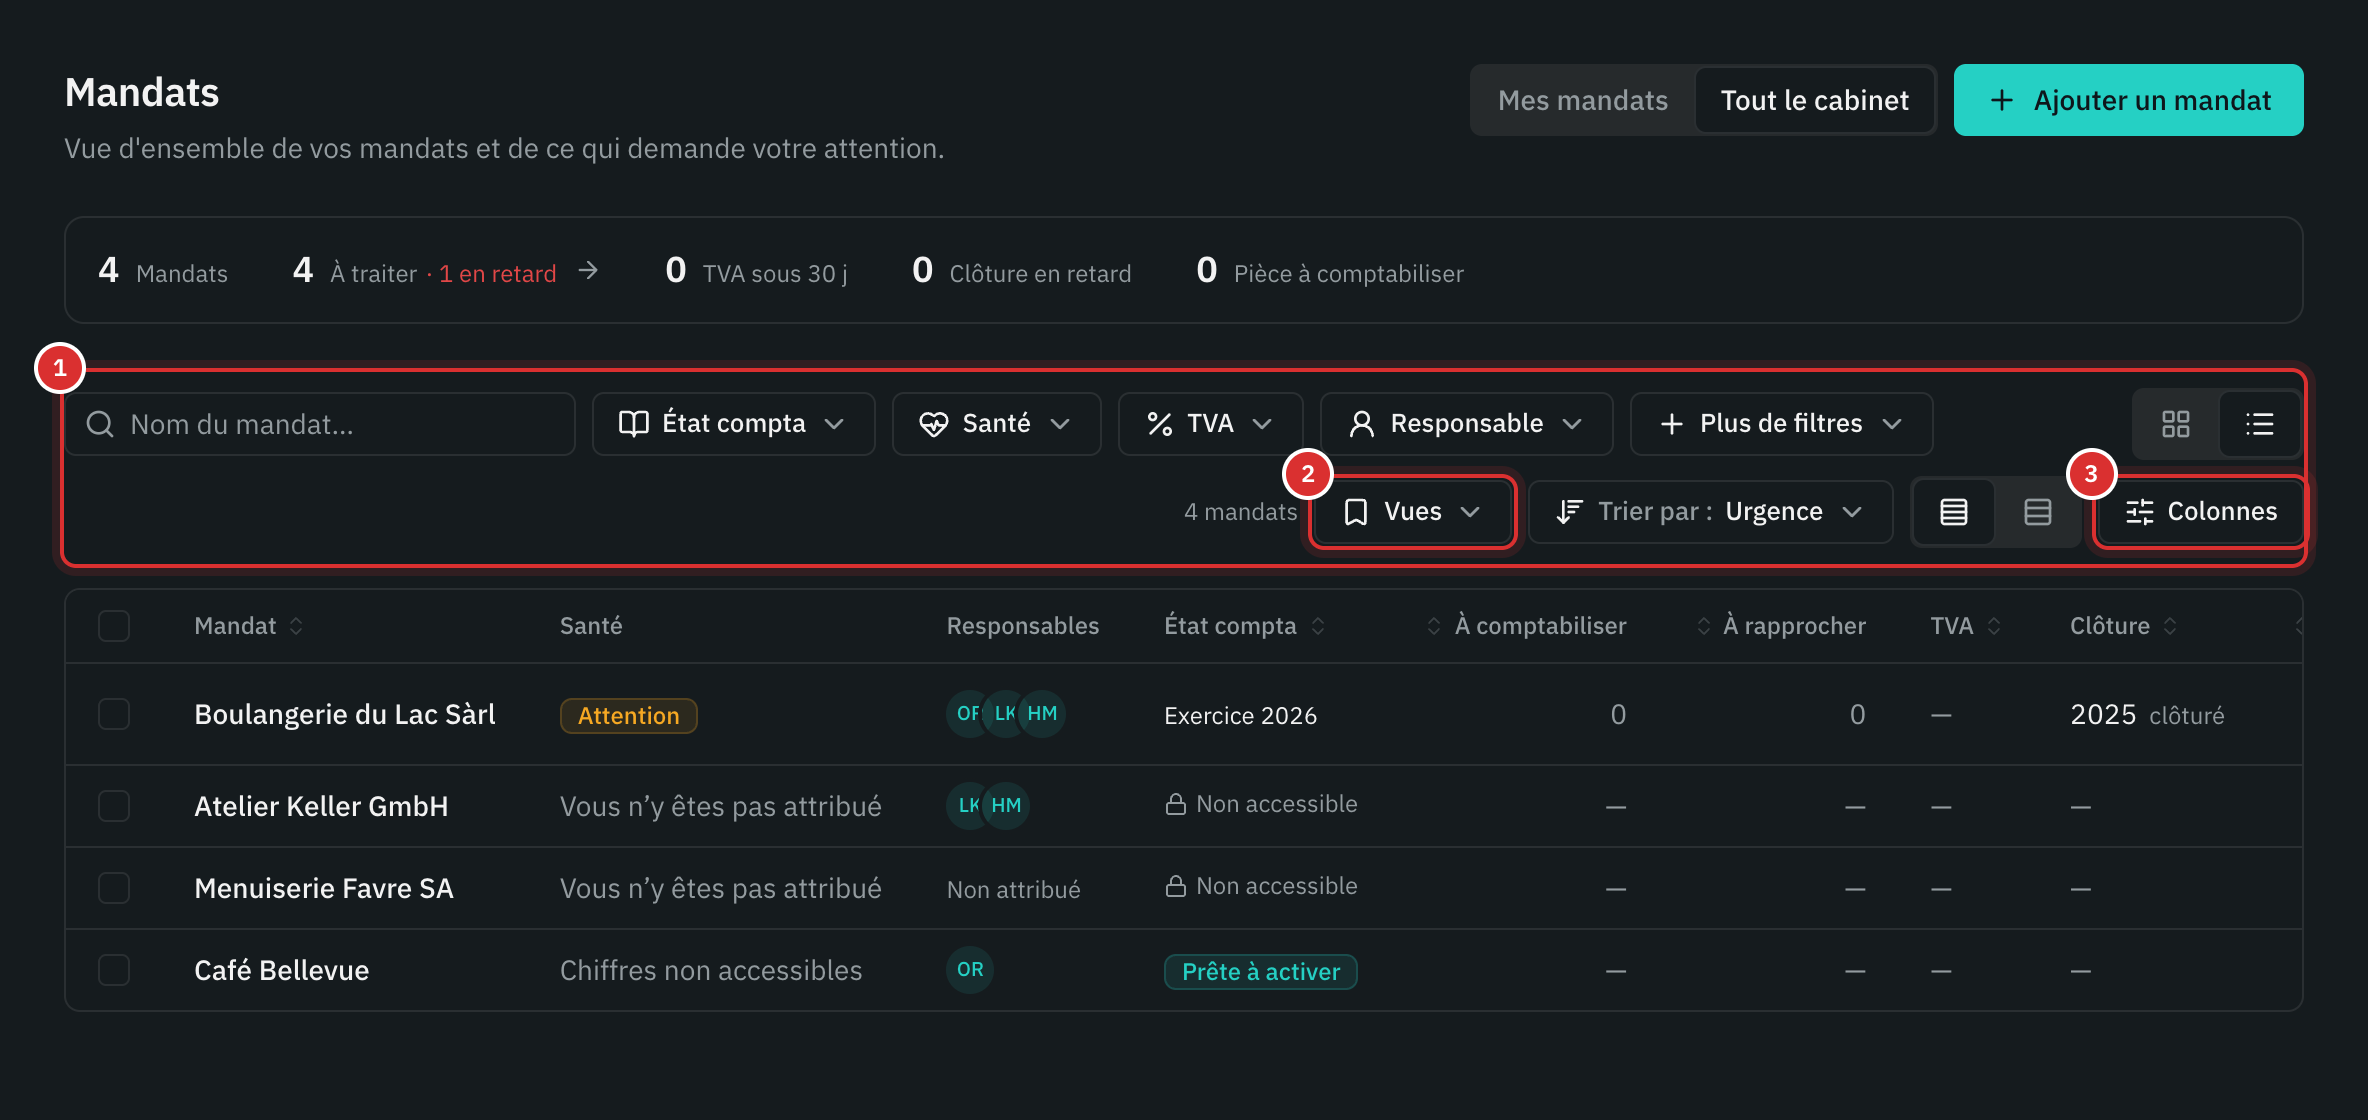2368x1120 pixels.
Task: Switch to list view icon
Action: tap(2259, 424)
